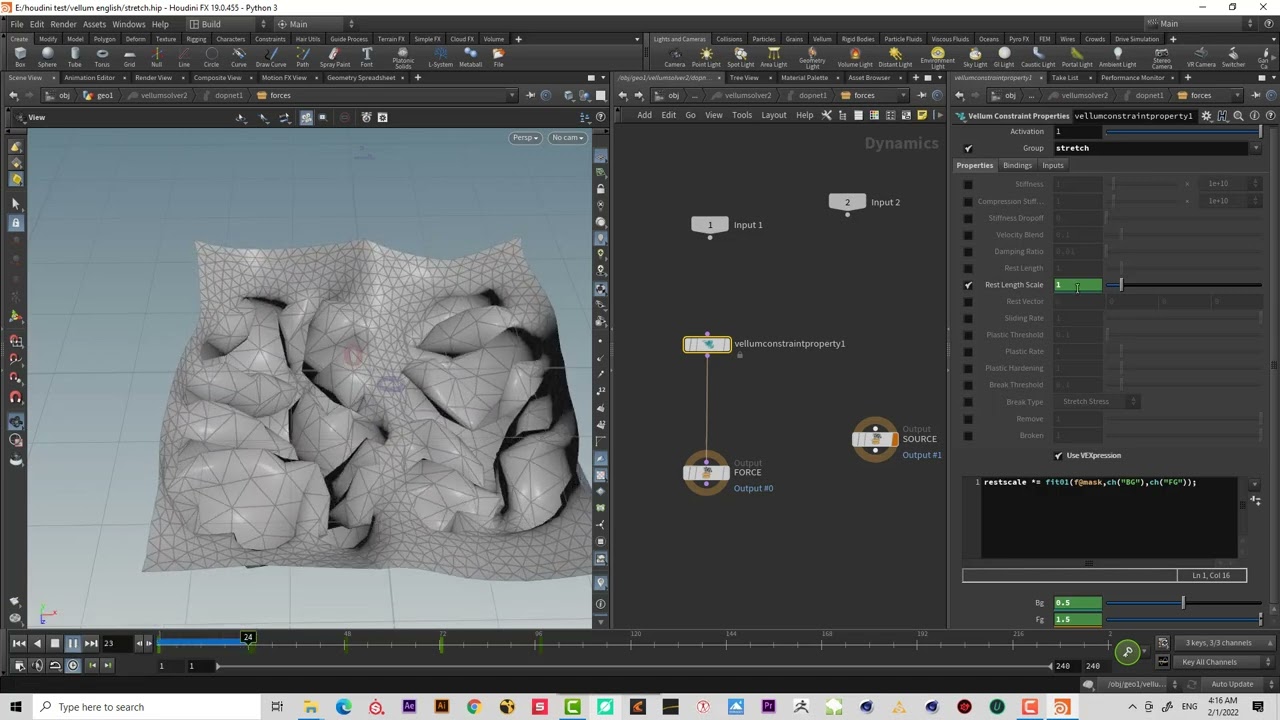Enable the Break Threshold checkbox
The image size is (1280, 720).
968,385
